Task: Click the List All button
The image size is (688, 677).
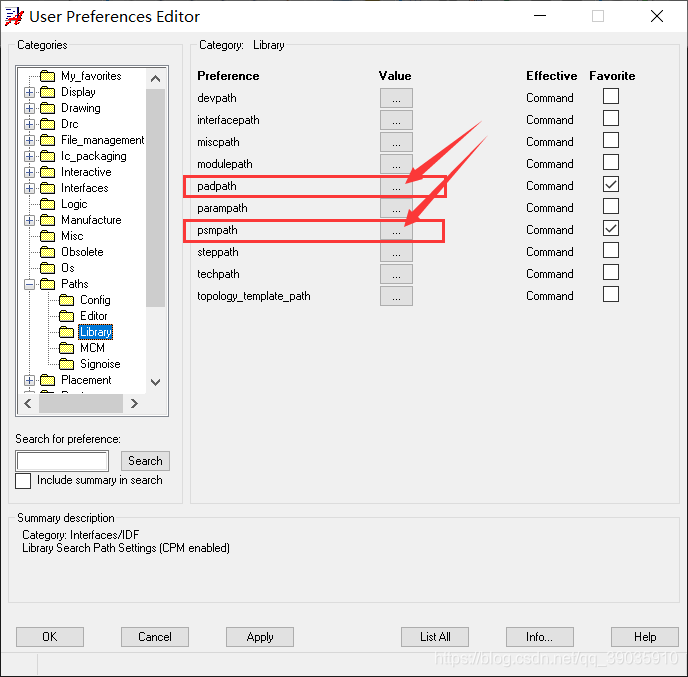Action: point(435,637)
